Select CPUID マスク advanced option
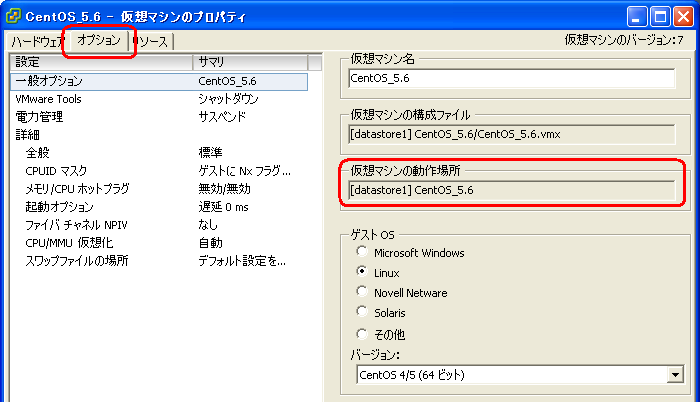Viewport: 700px width, 402px height. click(x=56, y=171)
